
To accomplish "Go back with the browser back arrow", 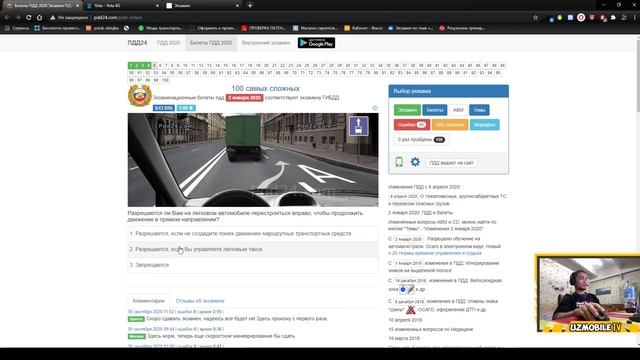I will point(7,18).
